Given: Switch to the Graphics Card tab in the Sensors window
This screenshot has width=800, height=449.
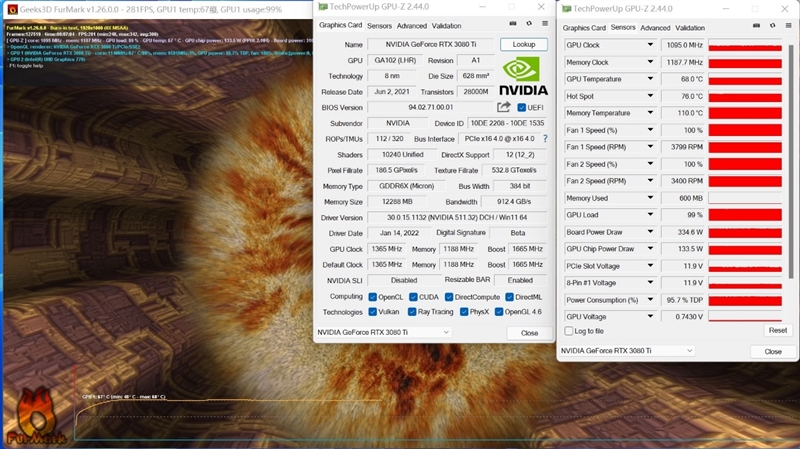Looking at the screenshot, I should [x=584, y=28].
